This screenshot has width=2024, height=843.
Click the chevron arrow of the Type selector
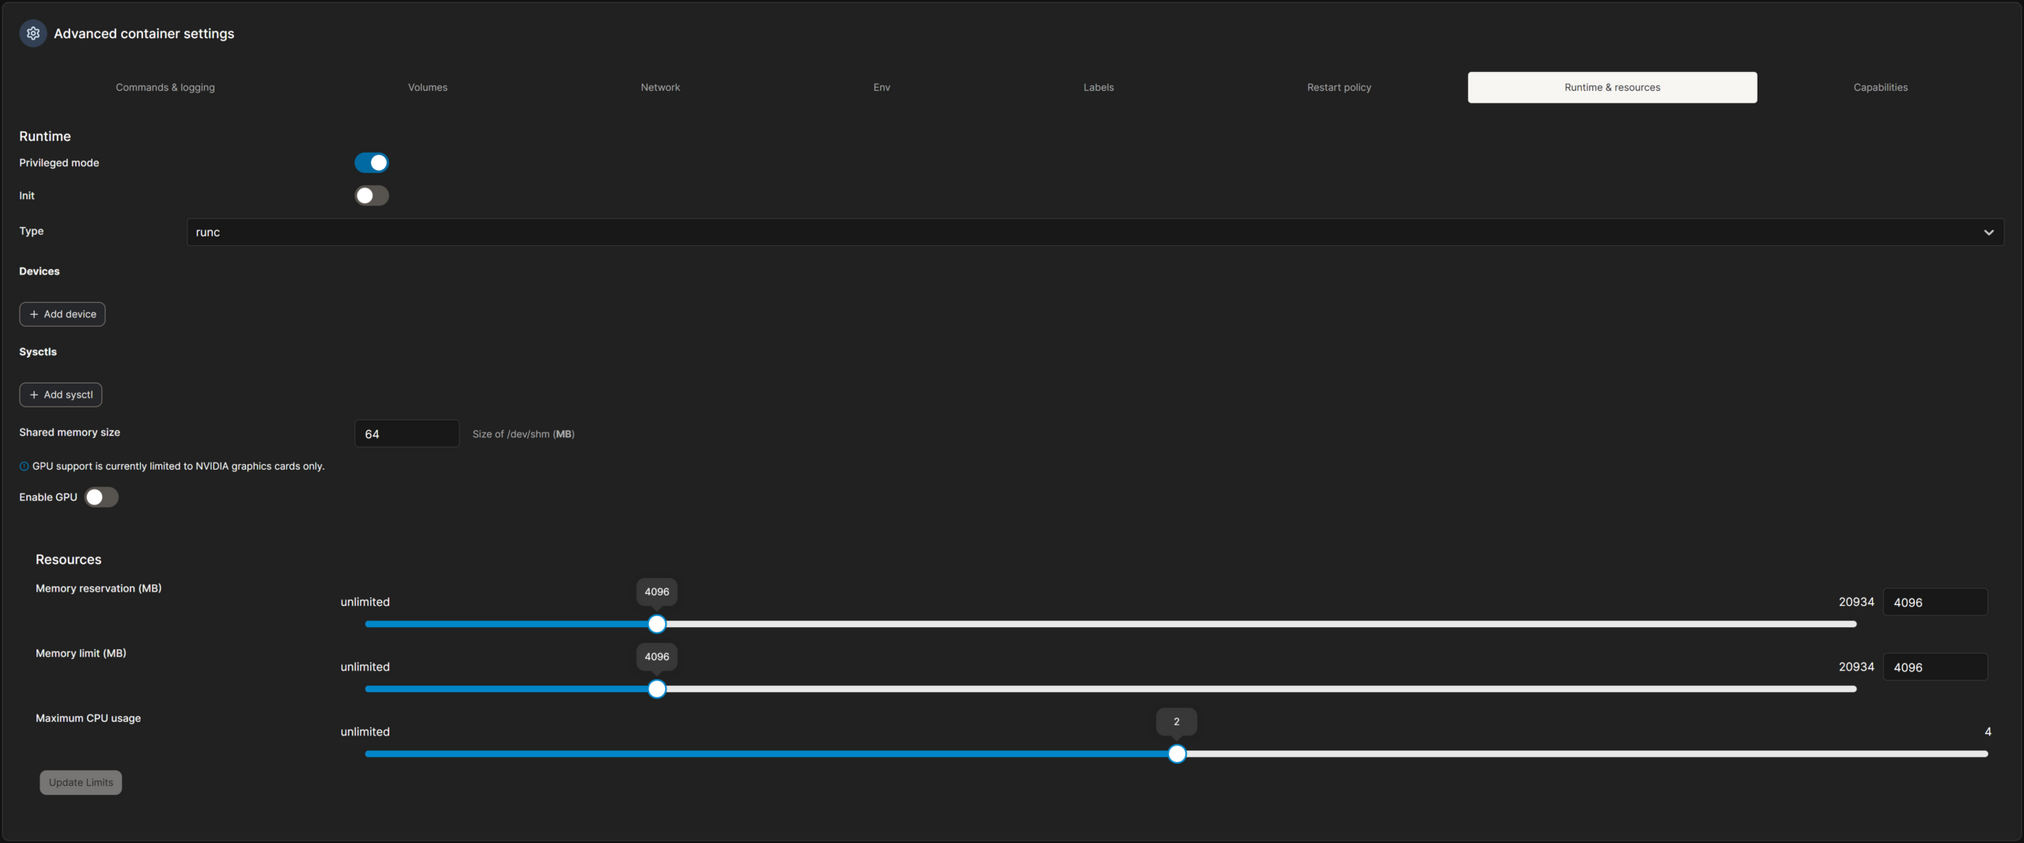pos(1988,232)
